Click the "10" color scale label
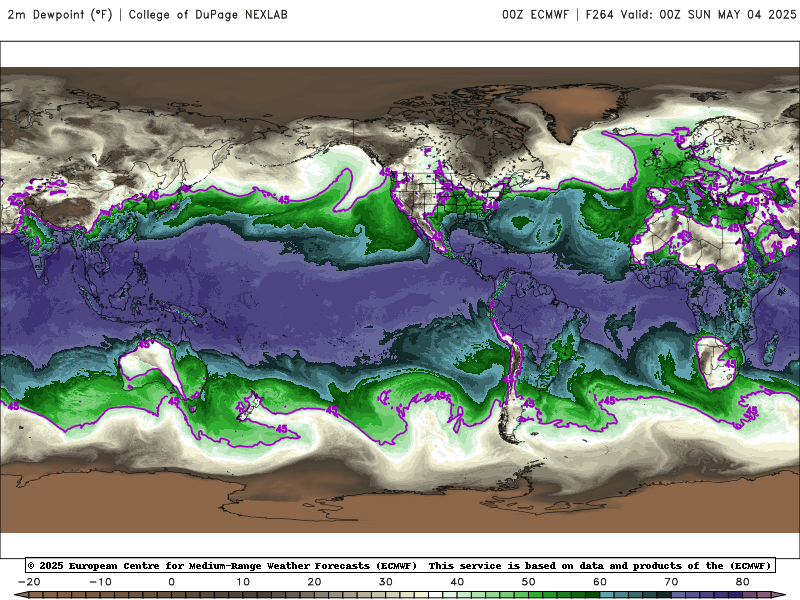The height and width of the screenshot is (600, 800). tap(243, 582)
